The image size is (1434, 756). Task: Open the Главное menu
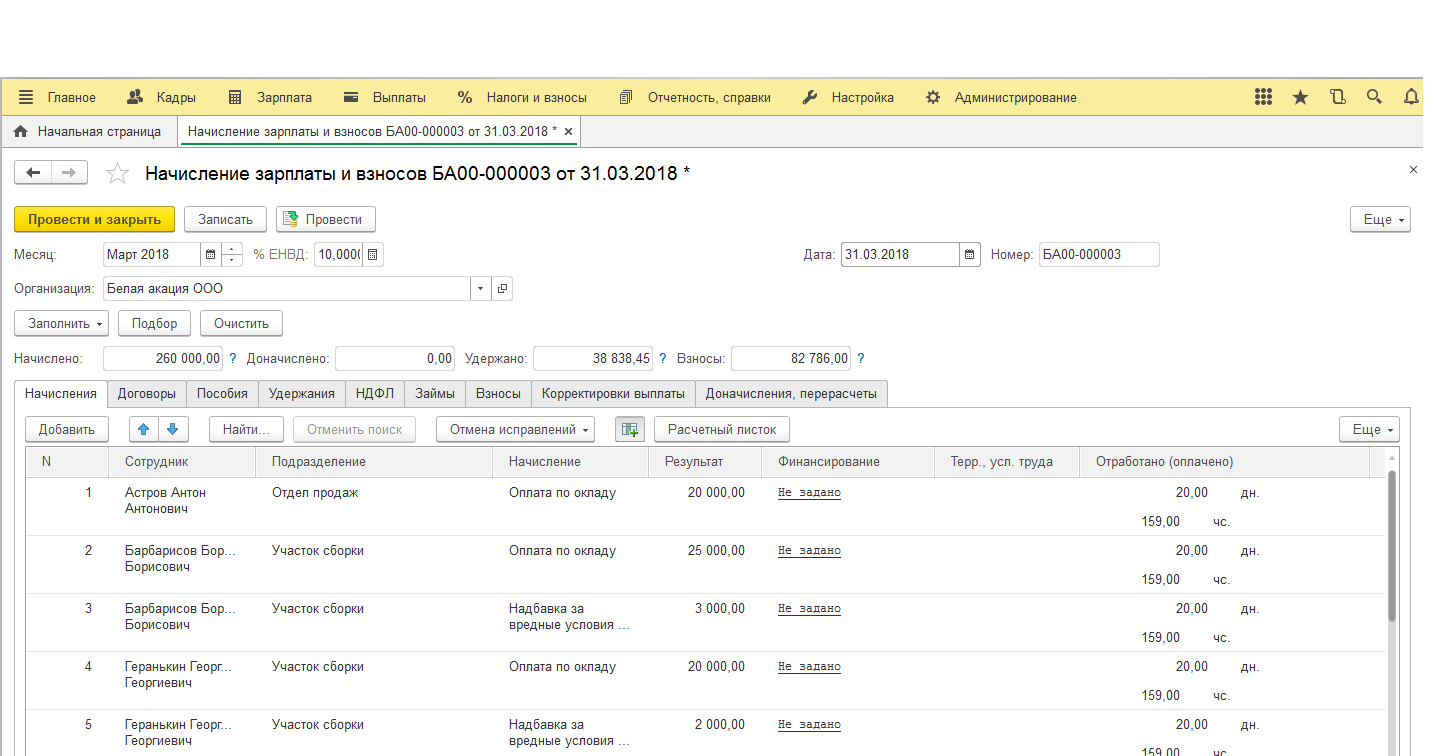point(58,97)
